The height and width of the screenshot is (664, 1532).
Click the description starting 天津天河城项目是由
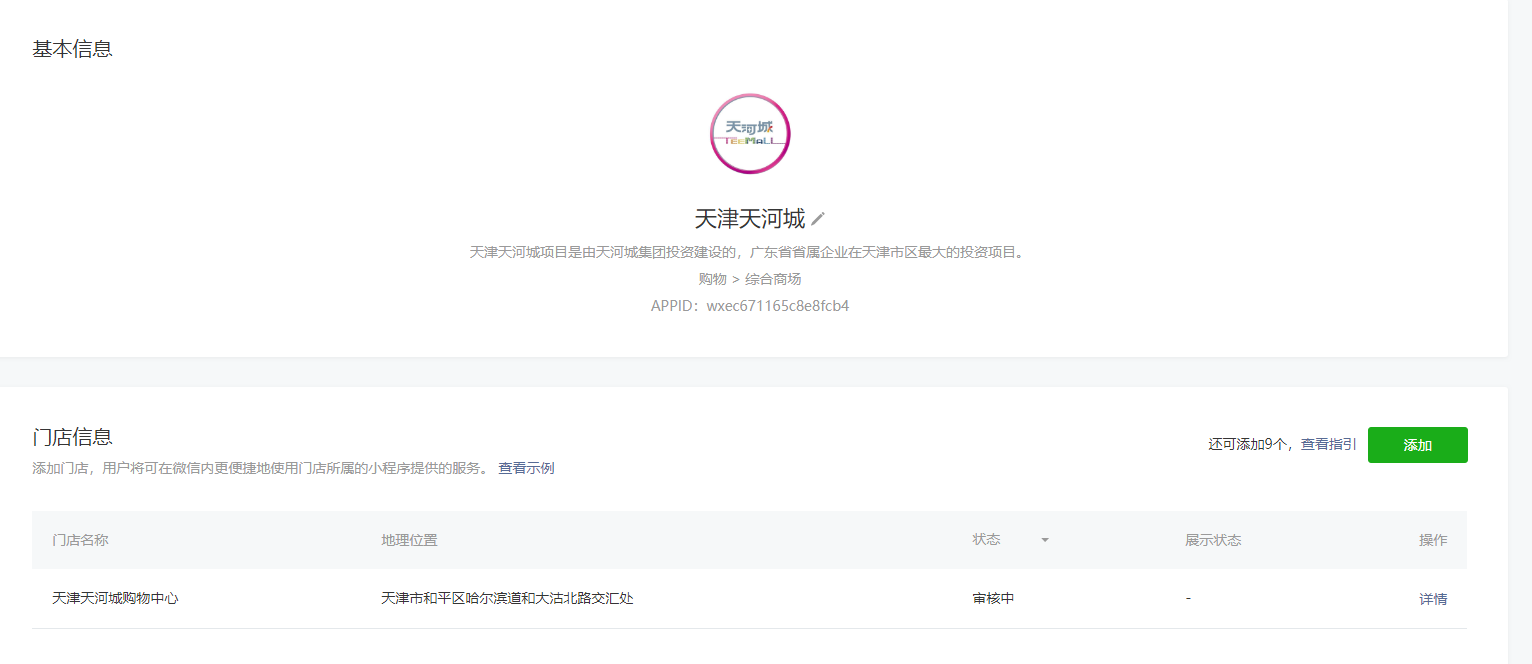pos(749,252)
